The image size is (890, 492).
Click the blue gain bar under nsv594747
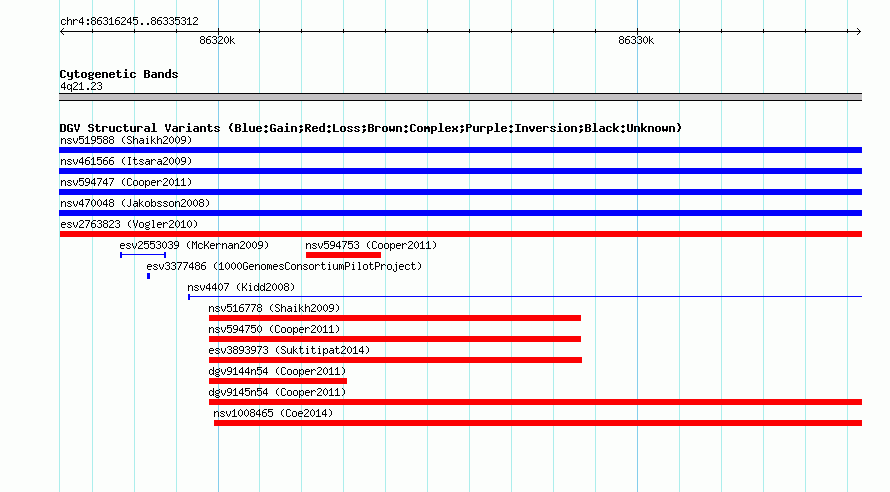(460, 192)
